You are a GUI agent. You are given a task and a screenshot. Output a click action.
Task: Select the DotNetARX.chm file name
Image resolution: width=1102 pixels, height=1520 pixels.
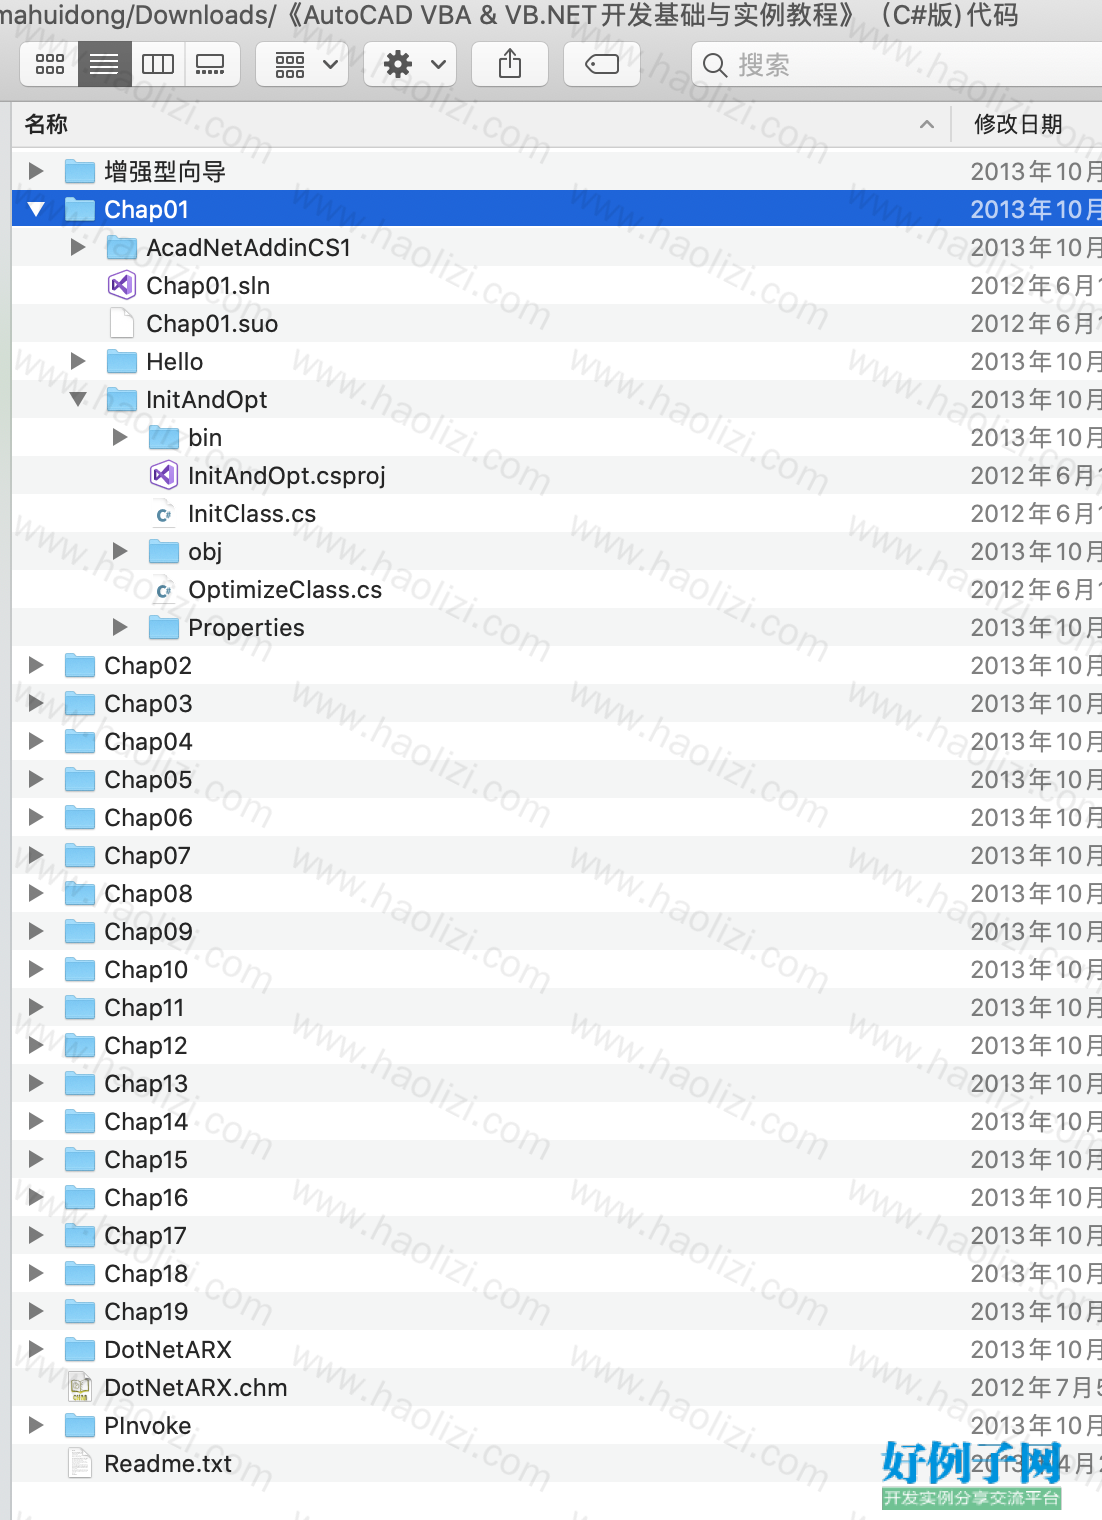point(196,1388)
